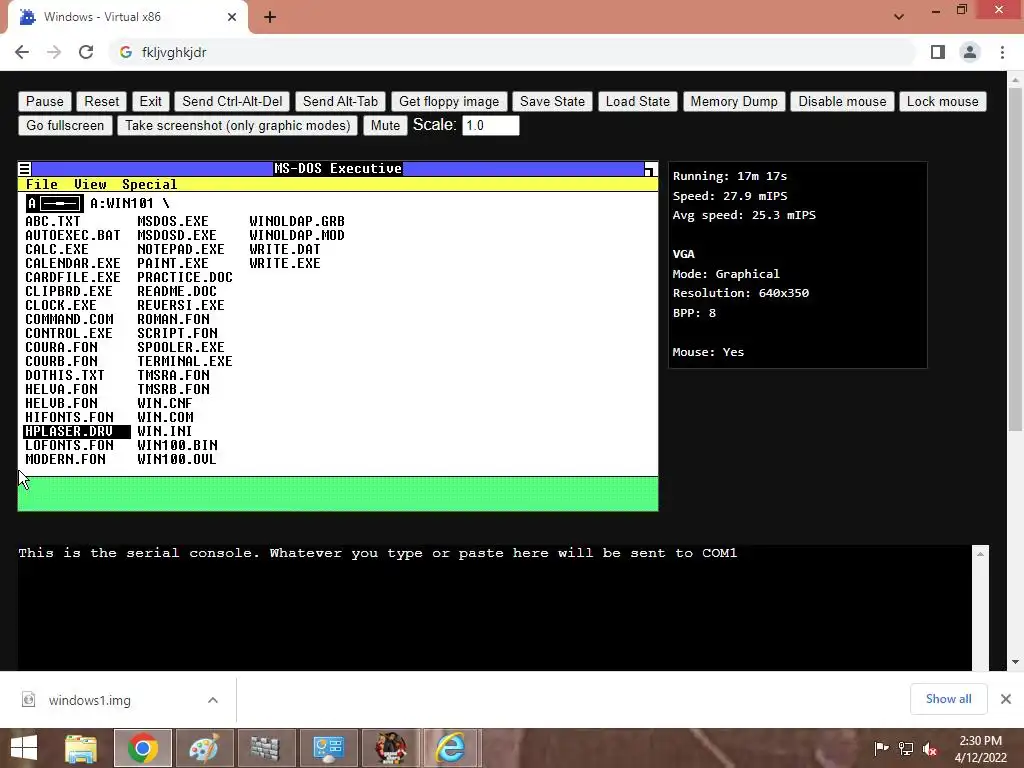Click Show all downloads
The height and width of the screenshot is (768, 1024).
pyautogui.click(x=948, y=699)
